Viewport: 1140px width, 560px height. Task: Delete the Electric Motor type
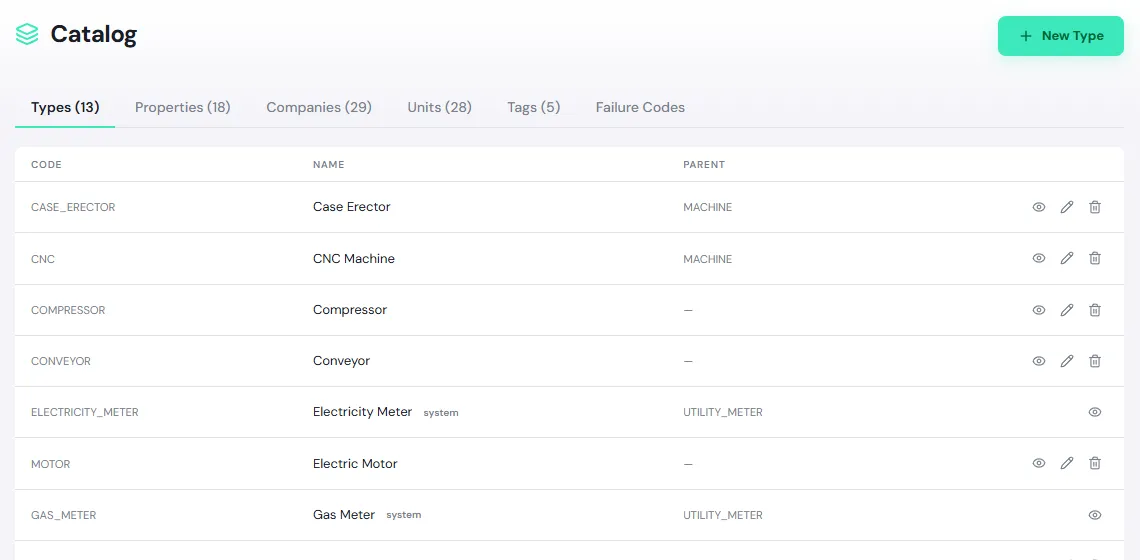[1095, 463]
